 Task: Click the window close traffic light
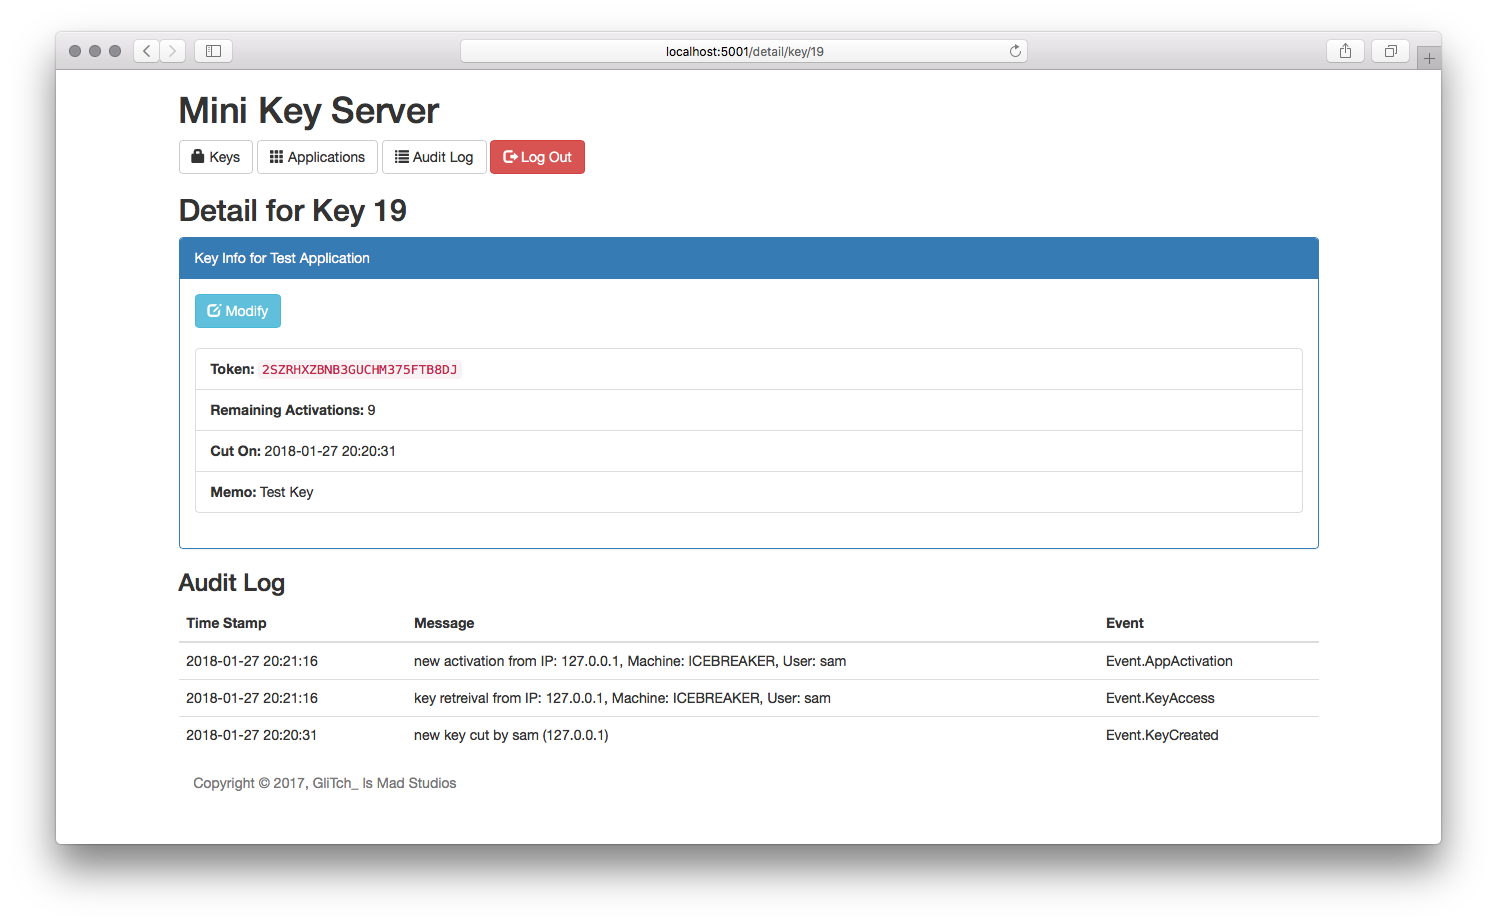(x=75, y=51)
